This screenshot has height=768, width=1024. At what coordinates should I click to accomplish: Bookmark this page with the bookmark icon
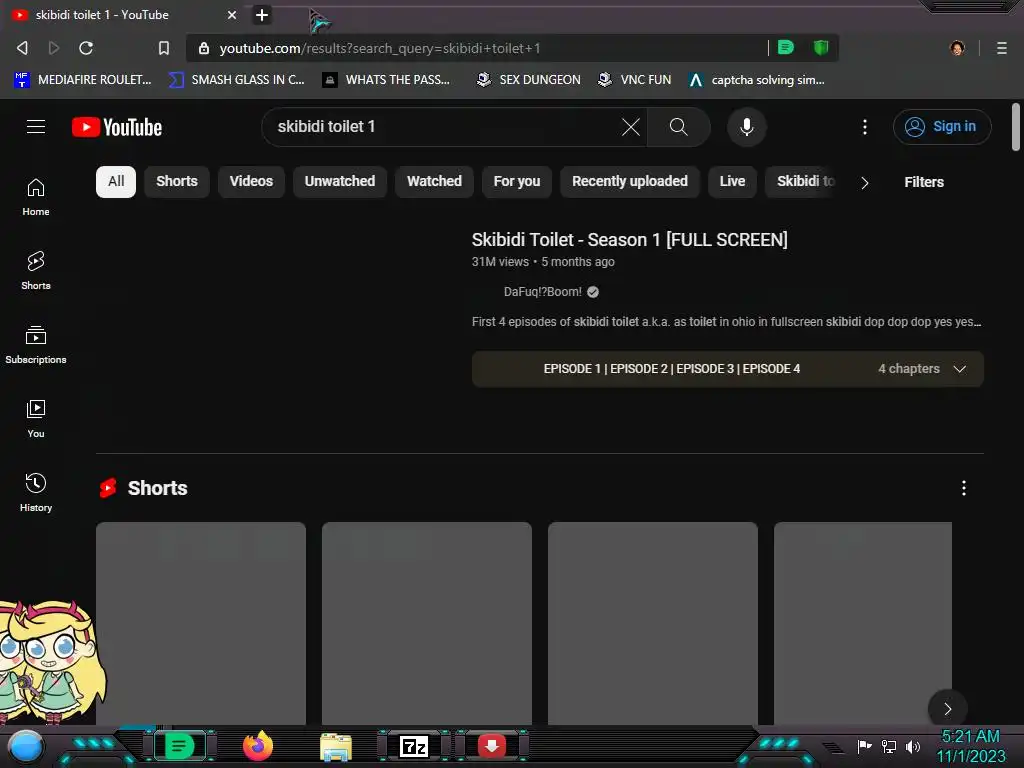click(x=164, y=48)
